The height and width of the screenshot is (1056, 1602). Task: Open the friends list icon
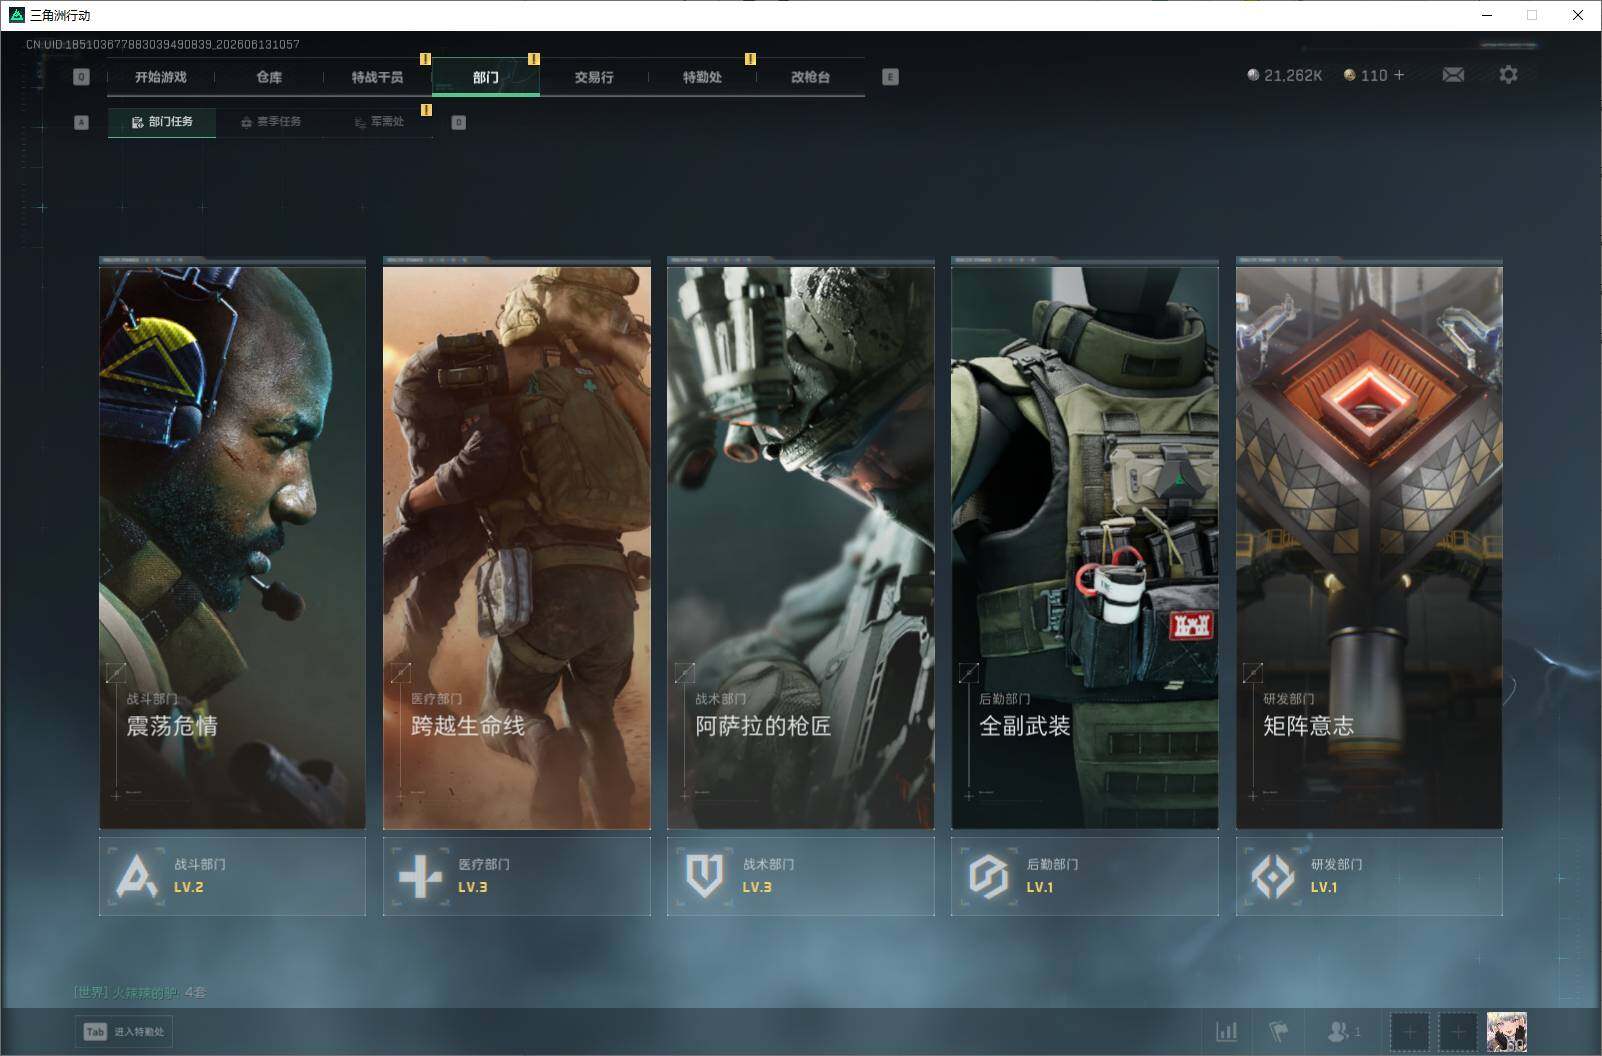click(1343, 1031)
